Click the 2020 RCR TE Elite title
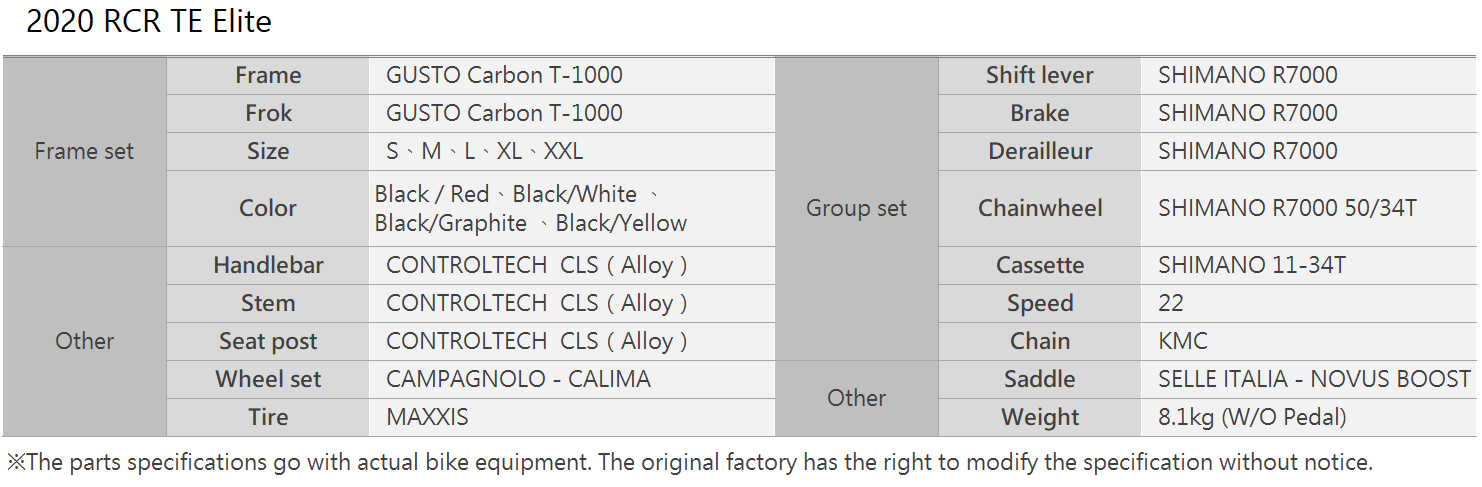Screen dimensions: 1482x487 pos(149,21)
